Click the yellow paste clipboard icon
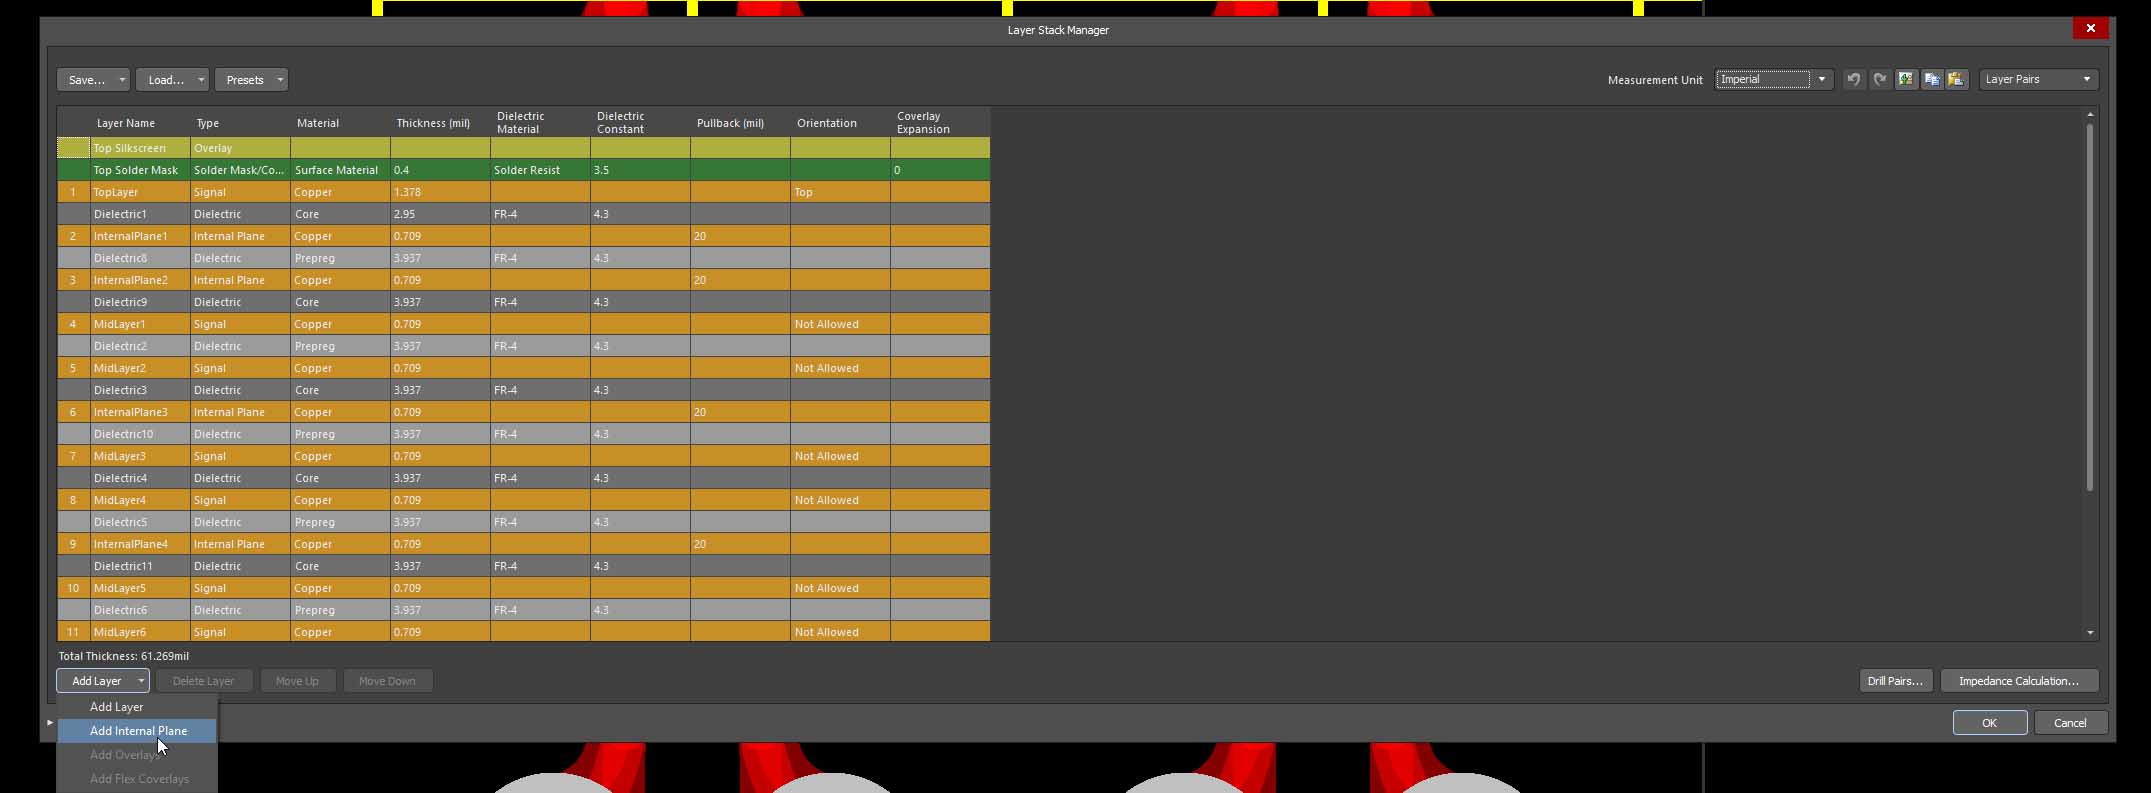2151x793 pixels. (x=1957, y=80)
